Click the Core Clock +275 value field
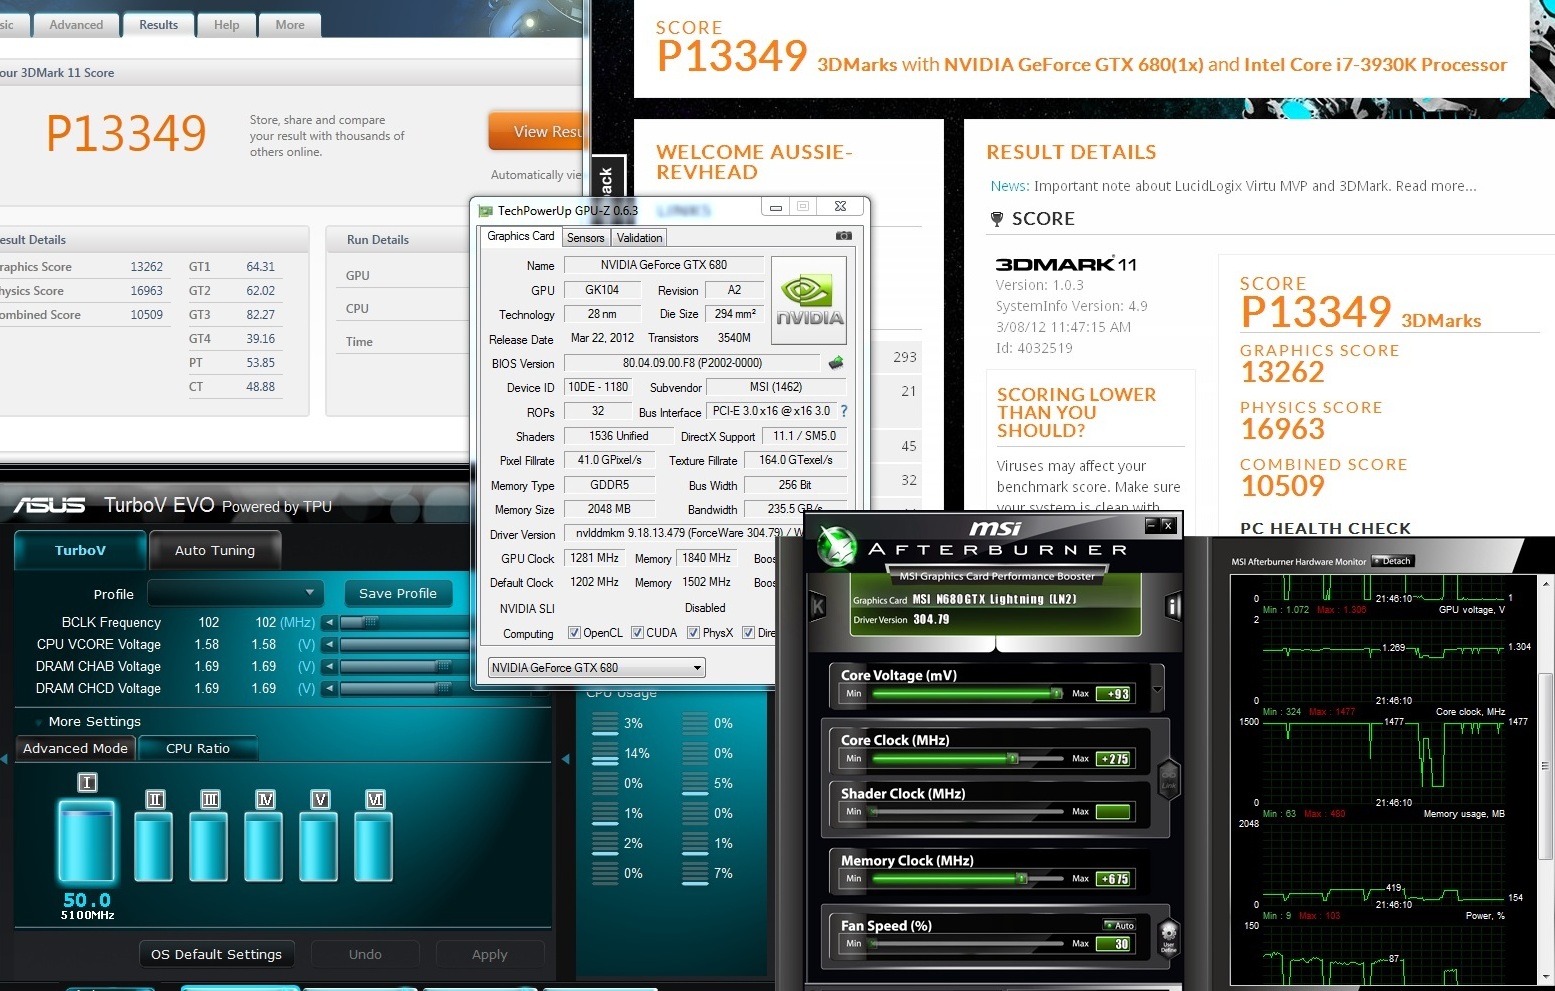Viewport: 1555px width, 991px height. 1113,759
